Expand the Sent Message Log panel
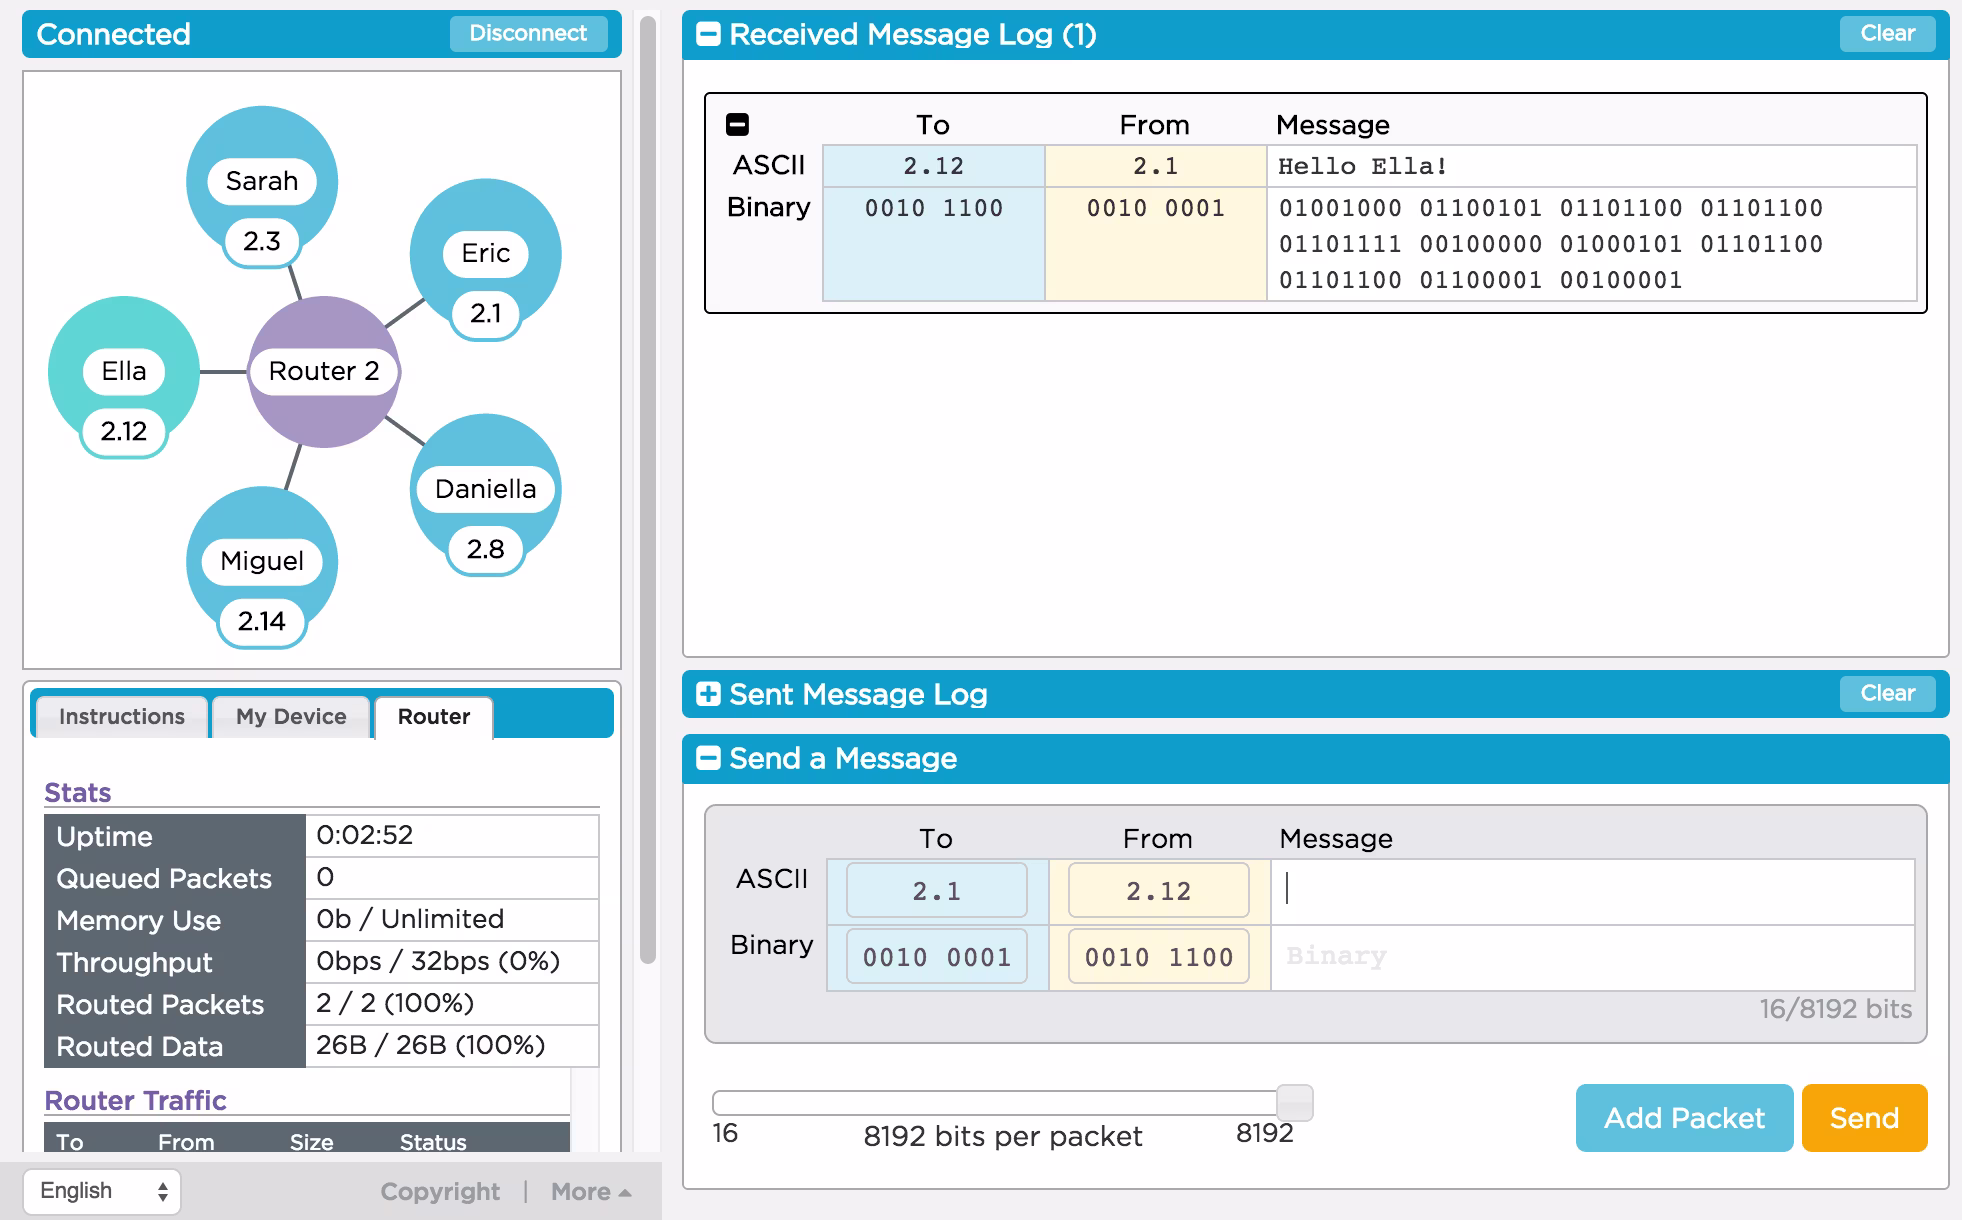 708,694
